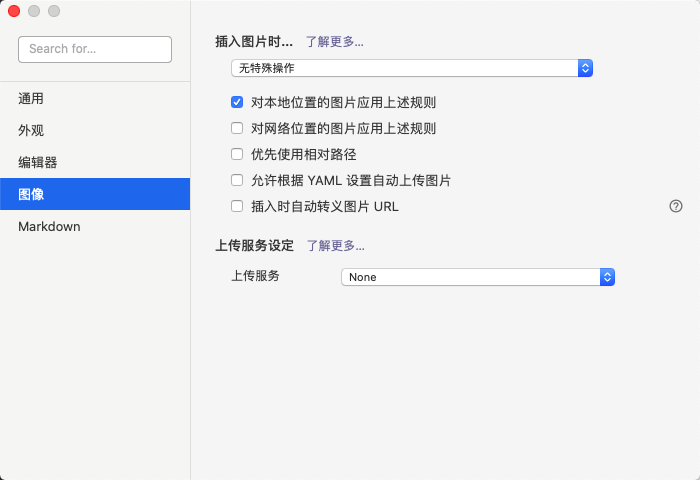Uncheck 对本地位置的图片应用上述规则 checkbox
This screenshot has width=700, height=480.
237,102
